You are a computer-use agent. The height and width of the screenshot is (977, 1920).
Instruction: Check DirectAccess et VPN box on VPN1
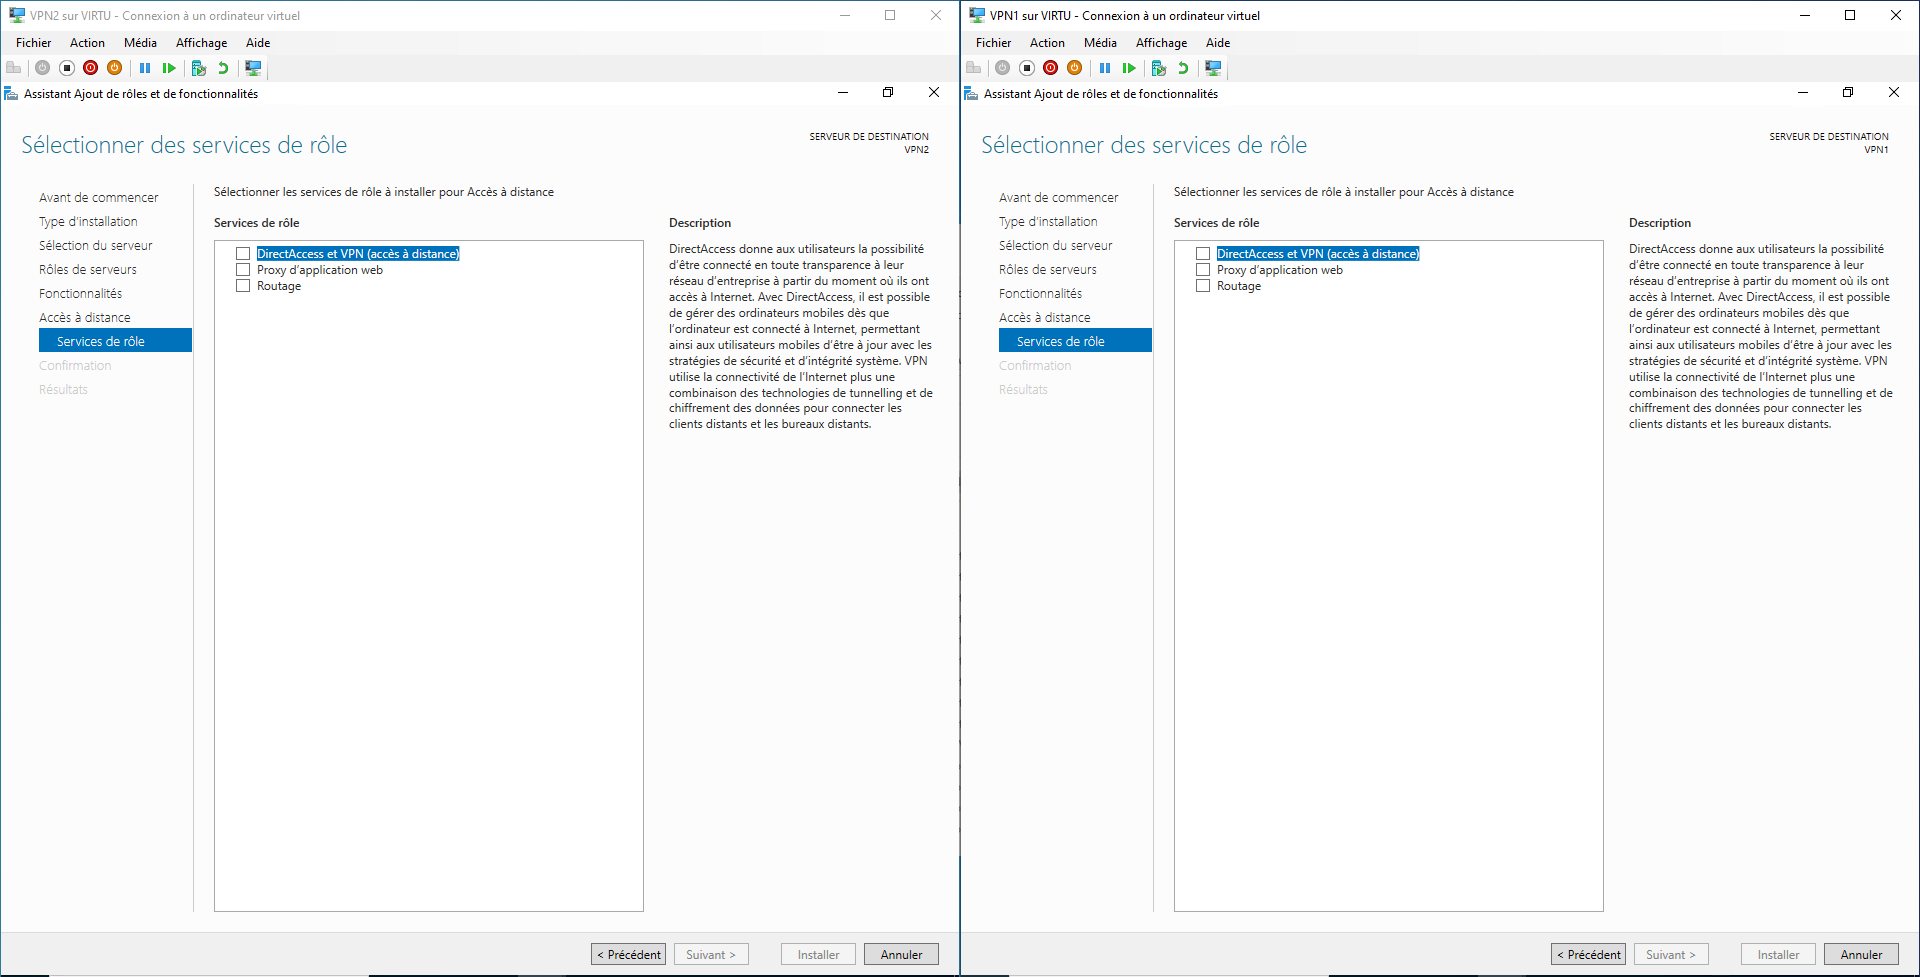[1203, 254]
